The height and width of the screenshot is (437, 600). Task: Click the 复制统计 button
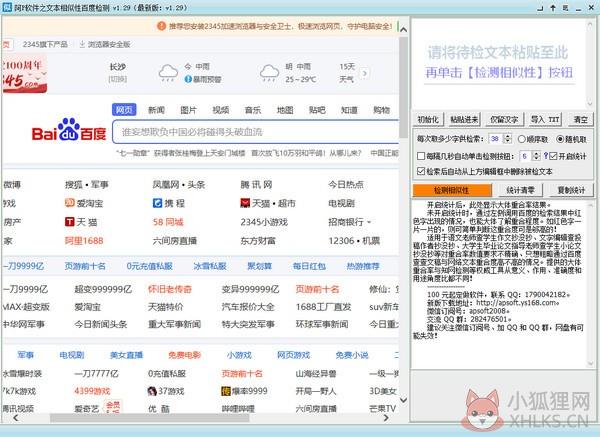[571, 190]
